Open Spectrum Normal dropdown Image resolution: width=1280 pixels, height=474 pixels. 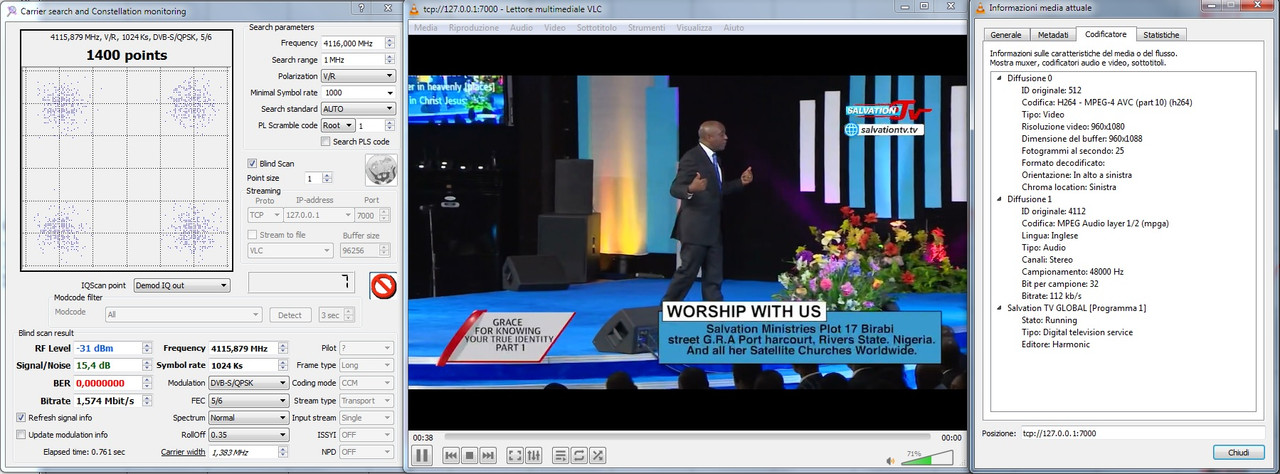[247, 417]
